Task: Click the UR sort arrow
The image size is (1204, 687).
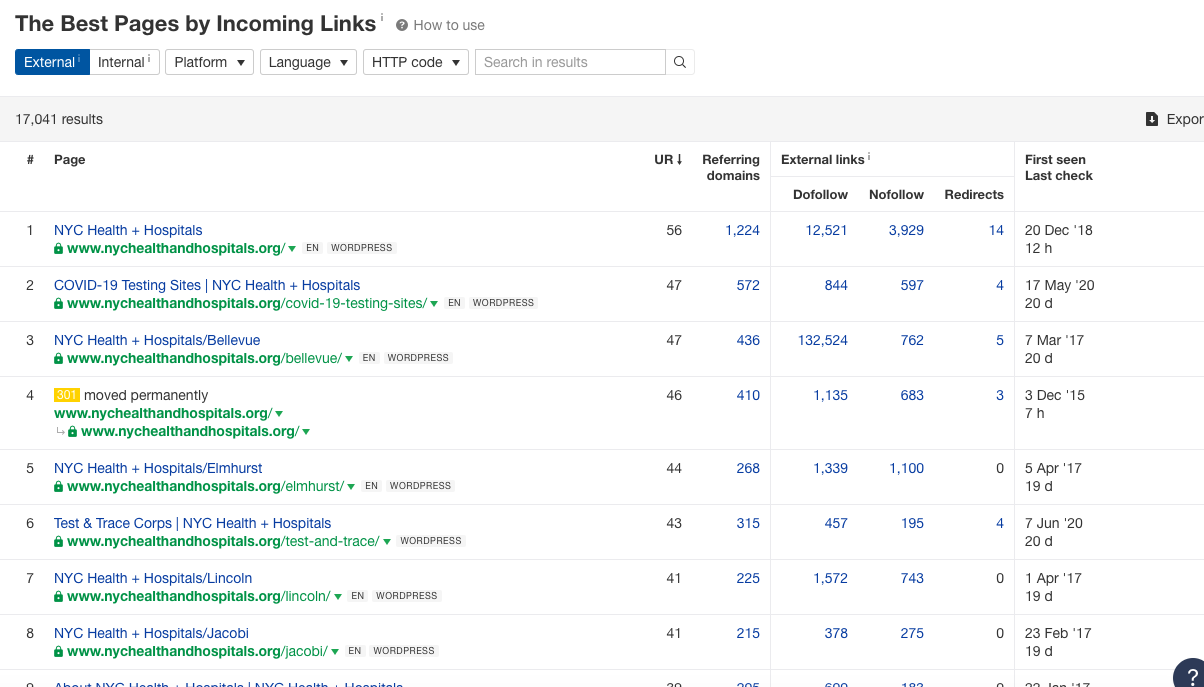Action: [x=680, y=159]
